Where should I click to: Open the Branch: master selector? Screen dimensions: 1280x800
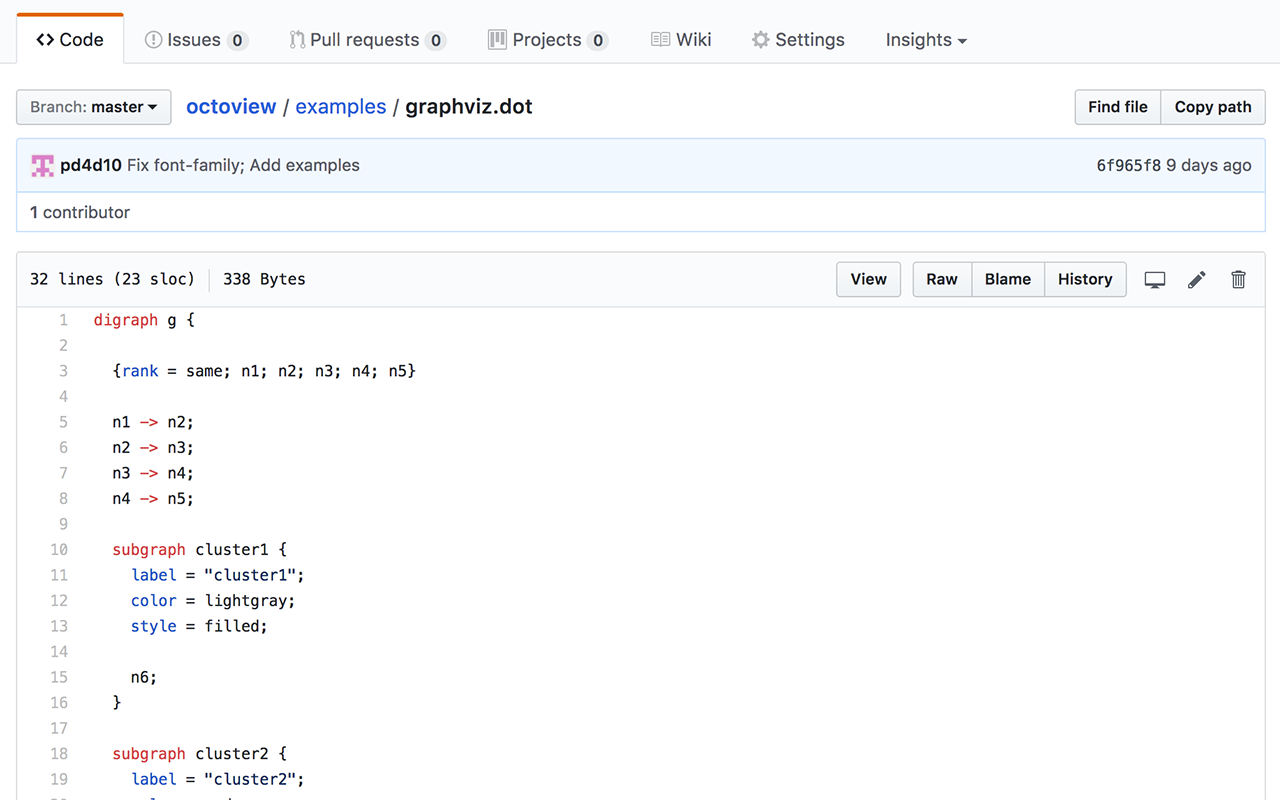click(93, 107)
